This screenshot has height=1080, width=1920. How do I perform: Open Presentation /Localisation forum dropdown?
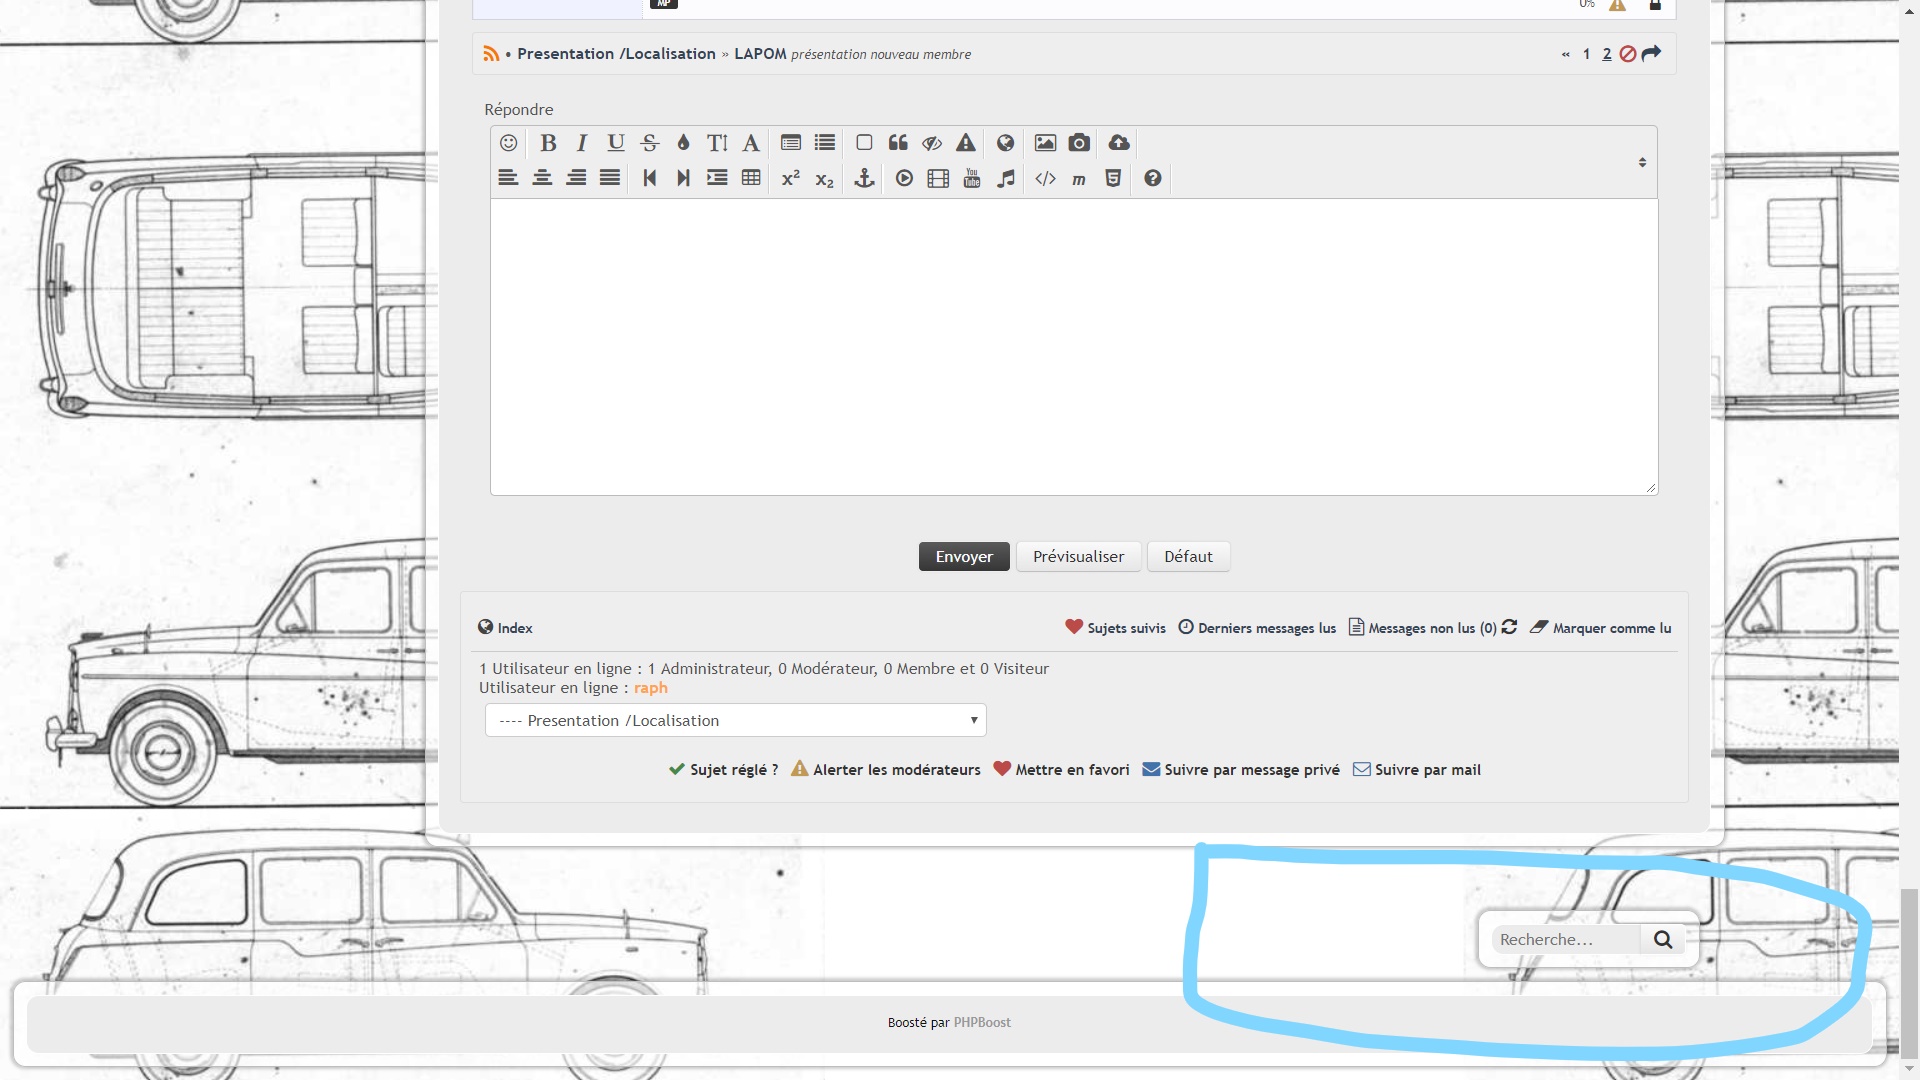pos(735,720)
